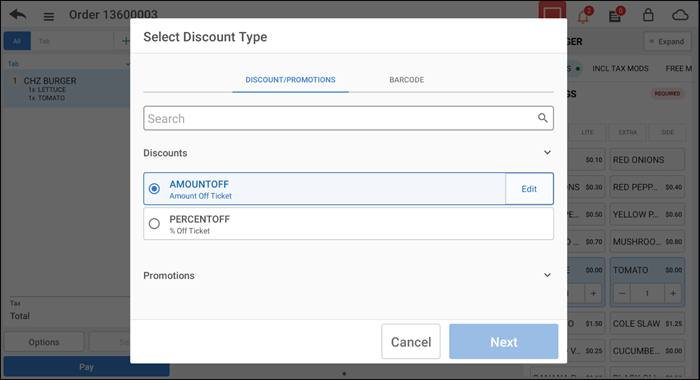Image resolution: width=700 pixels, height=380 pixels.
Task: Increase TOMATO quantity with plus
Action: 673,293
